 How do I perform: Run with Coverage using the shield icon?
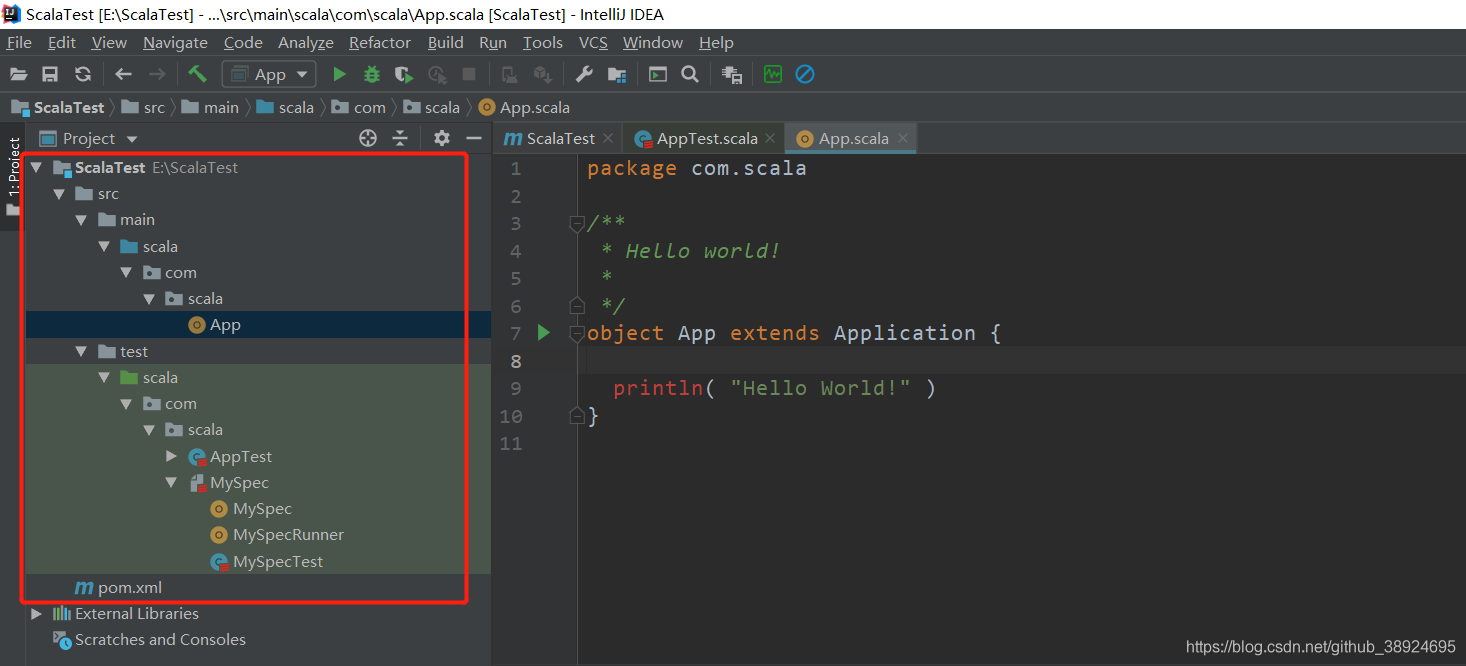[404, 74]
